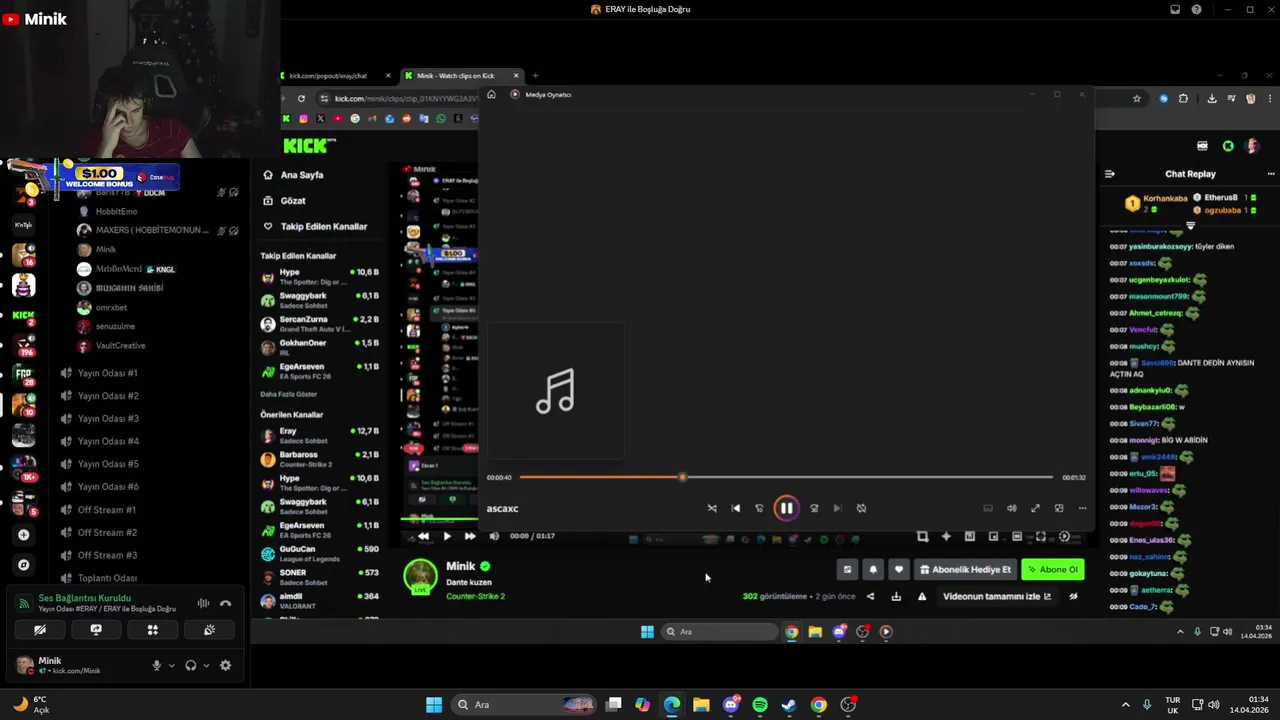This screenshot has height=720, width=1280.
Task: Follow Minik with the heart button
Action: [898, 569]
